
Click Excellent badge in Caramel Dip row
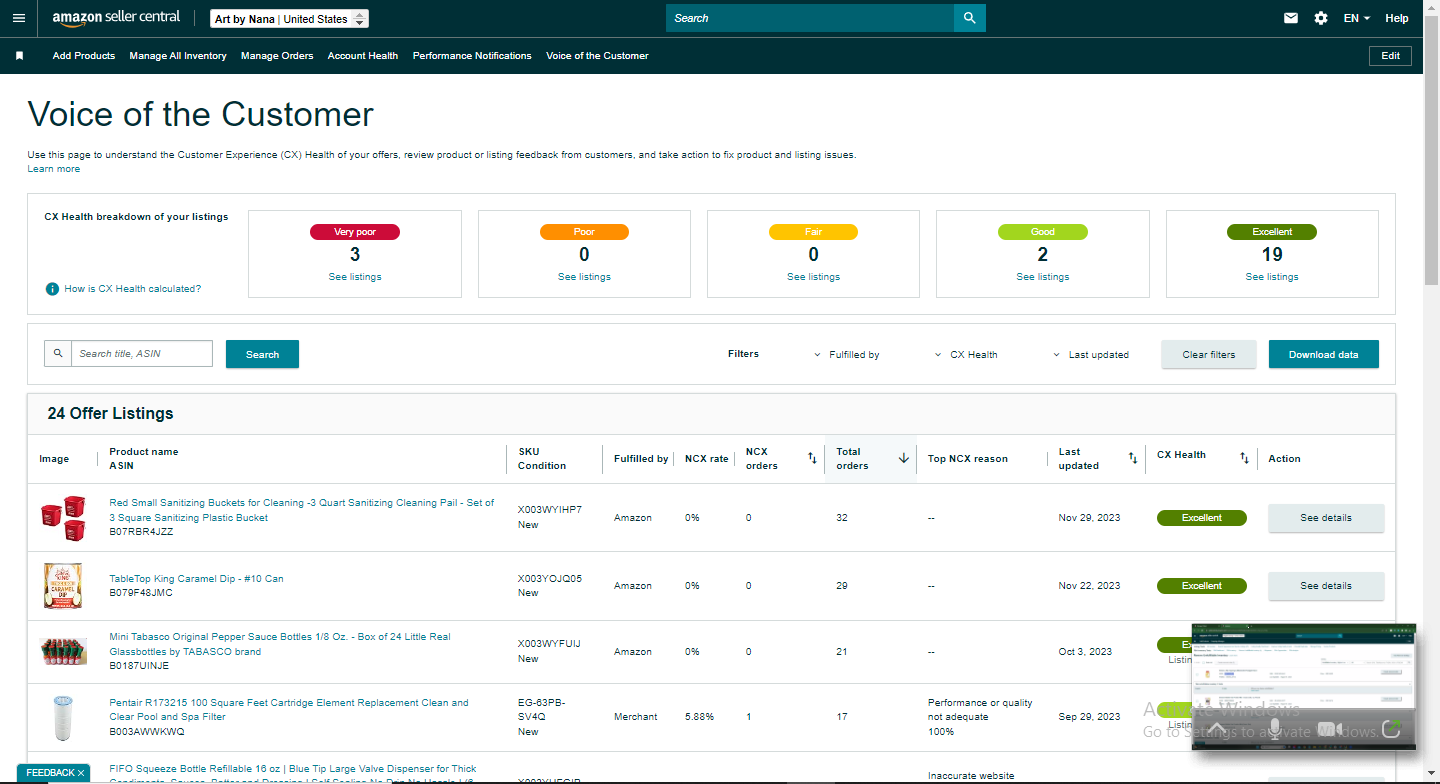coord(1202,586)
